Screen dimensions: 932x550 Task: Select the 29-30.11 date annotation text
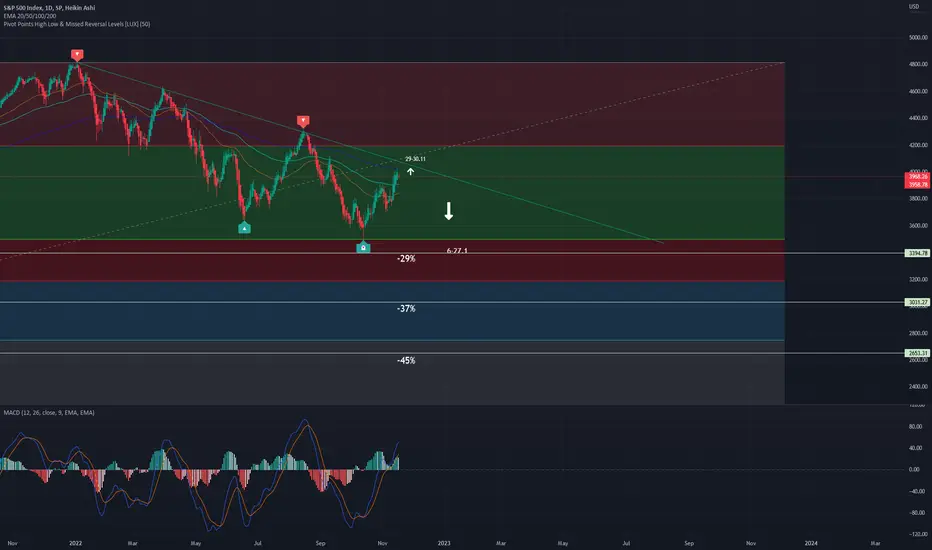pos(415,159)
